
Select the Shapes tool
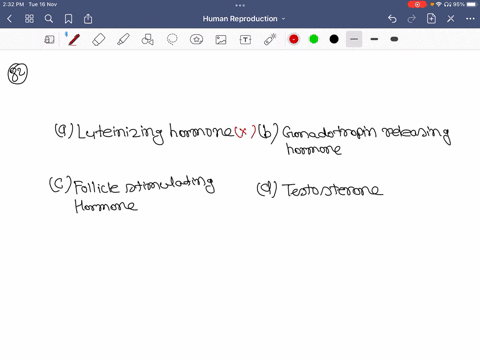(x=147, y=39)
